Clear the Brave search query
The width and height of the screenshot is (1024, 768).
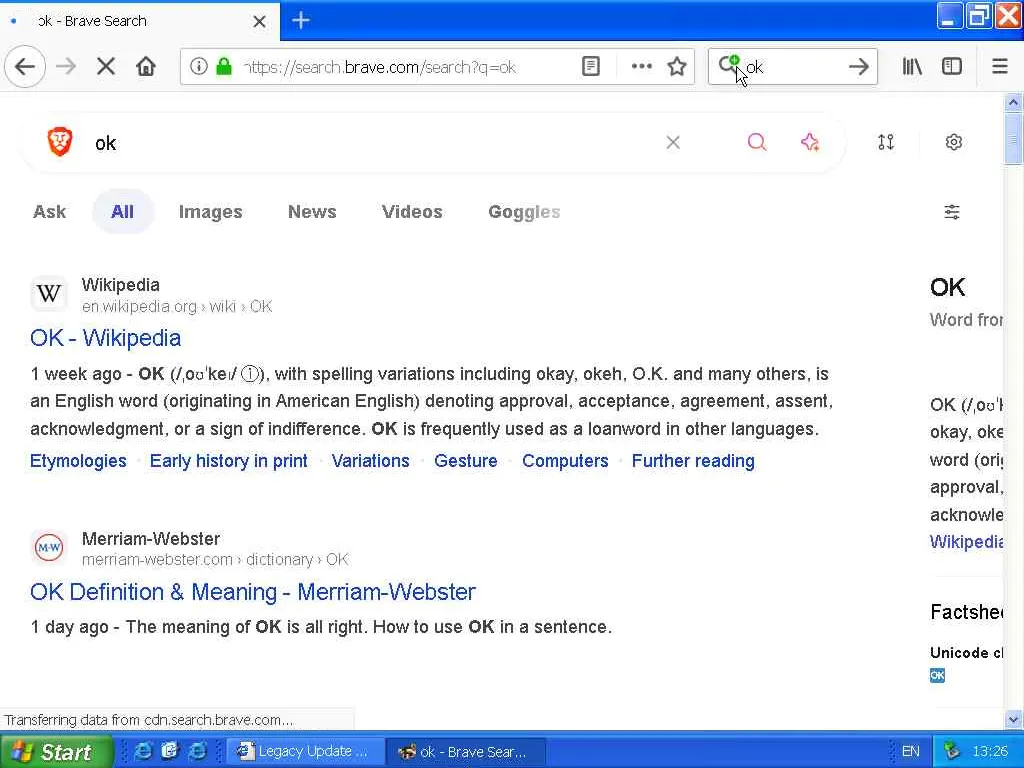pos(673,142)
